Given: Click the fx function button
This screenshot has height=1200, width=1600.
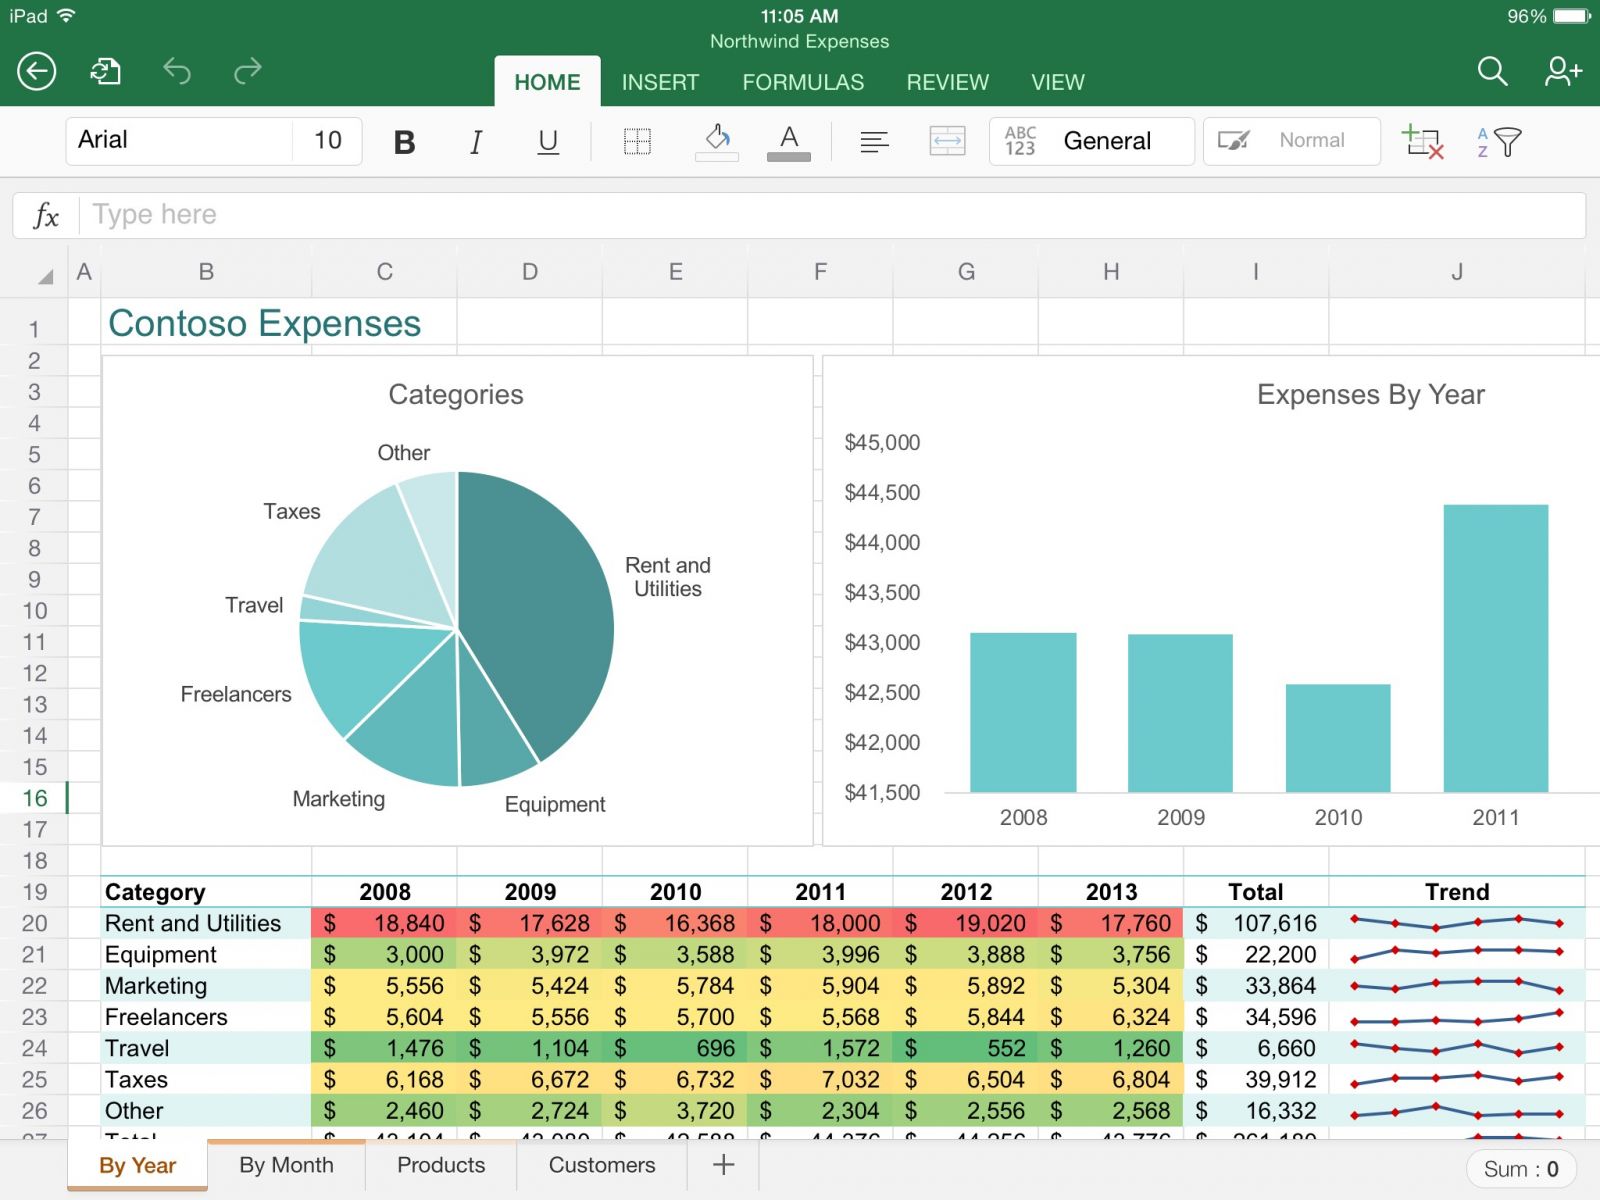Looking at the screenshot, I should click(46, 215).
